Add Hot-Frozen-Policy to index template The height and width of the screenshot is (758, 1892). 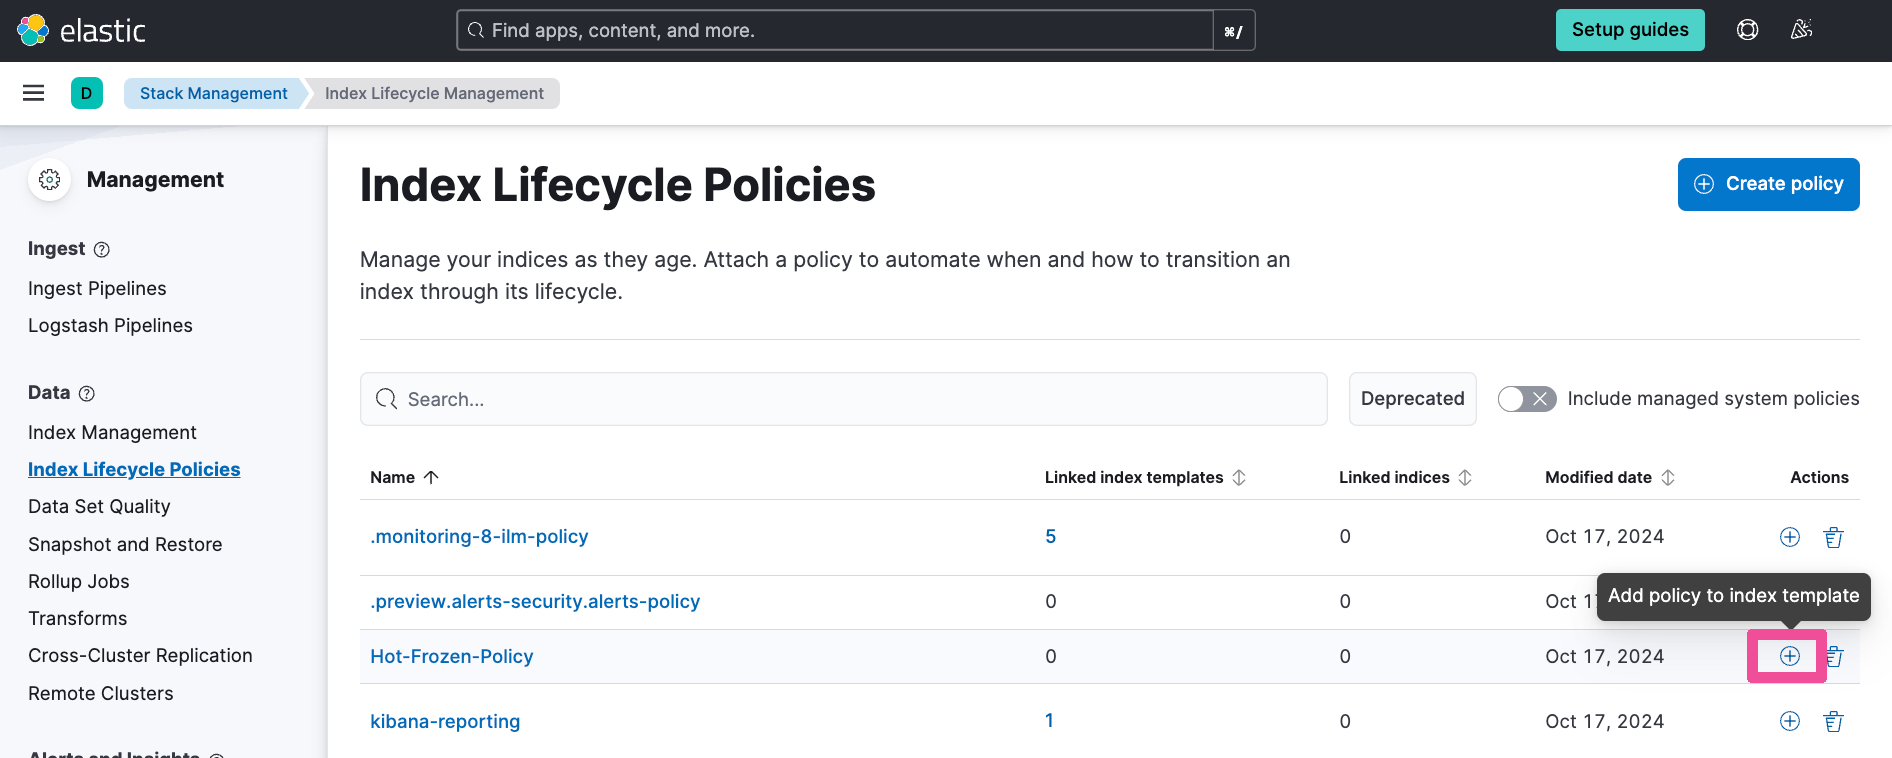tap(1790, 656)
